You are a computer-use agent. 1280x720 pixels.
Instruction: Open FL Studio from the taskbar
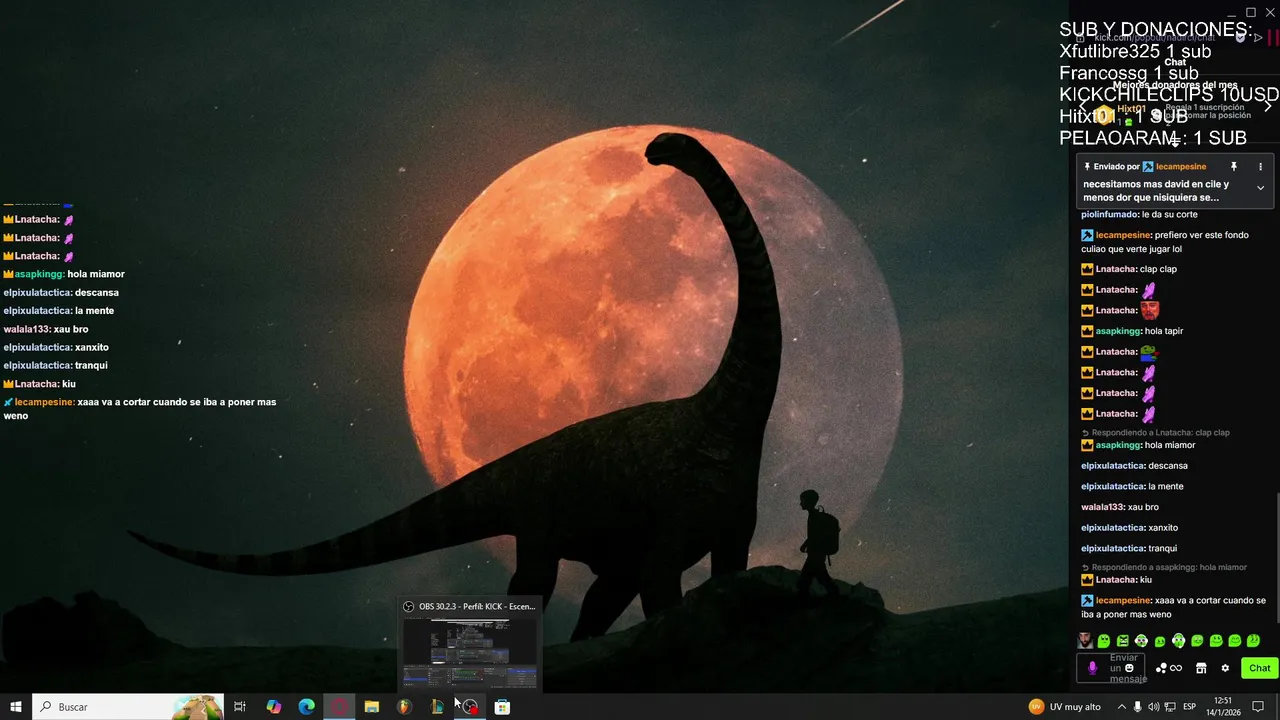pyautogui.click(x=404, y=707)
